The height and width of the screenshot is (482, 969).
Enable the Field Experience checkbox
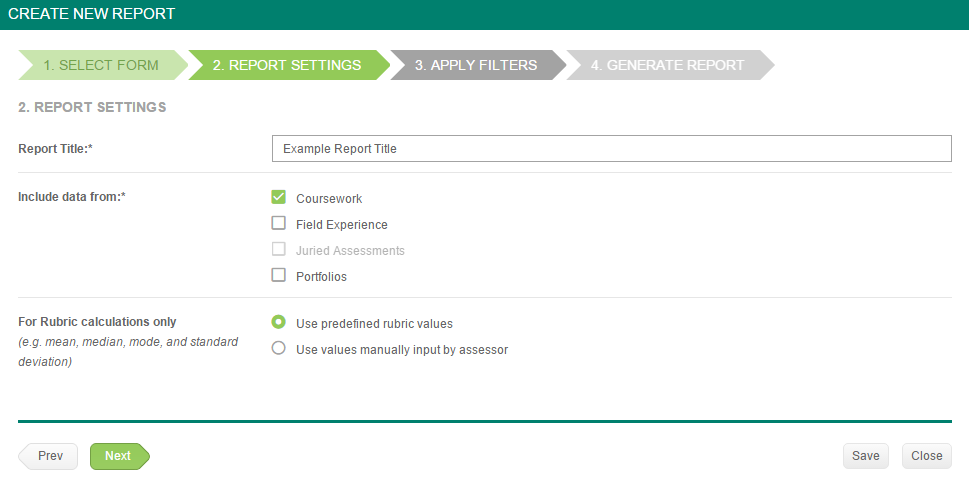coord(279,223)
